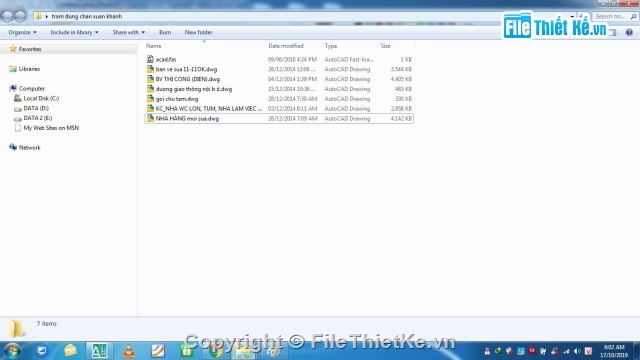Click the blue monitor taskbar icon
This screenshot has height=360, width=640.
(x=42, y=351)
